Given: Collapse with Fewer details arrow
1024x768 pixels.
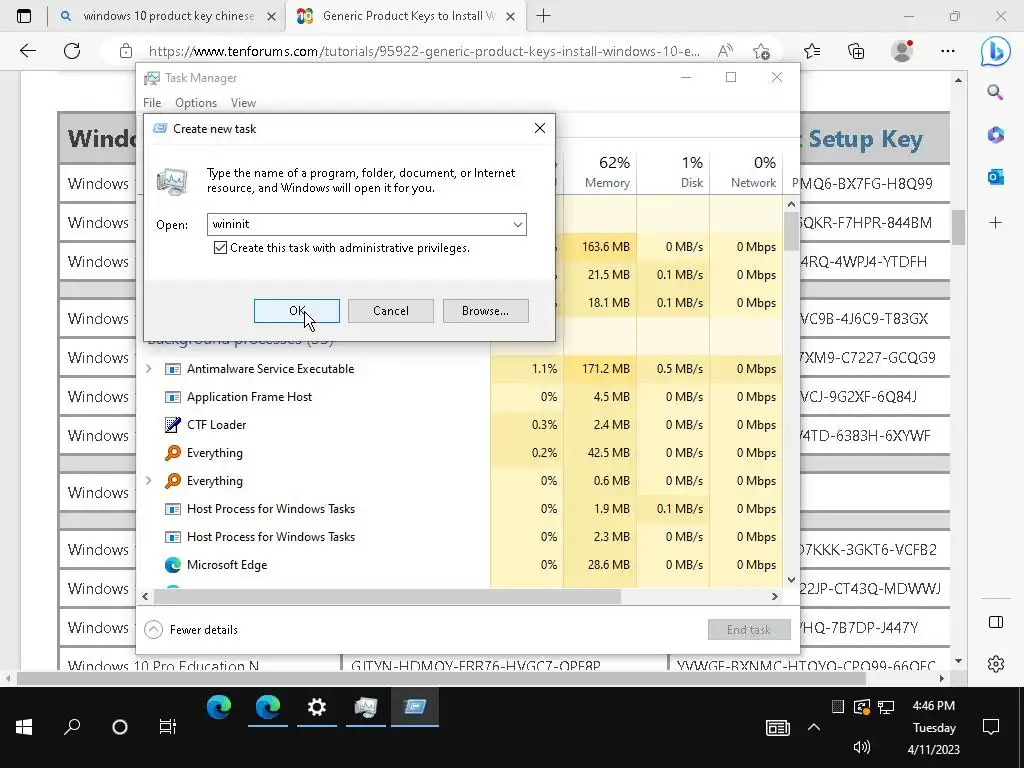Looking at the screenshot, I should pos(153,630).
